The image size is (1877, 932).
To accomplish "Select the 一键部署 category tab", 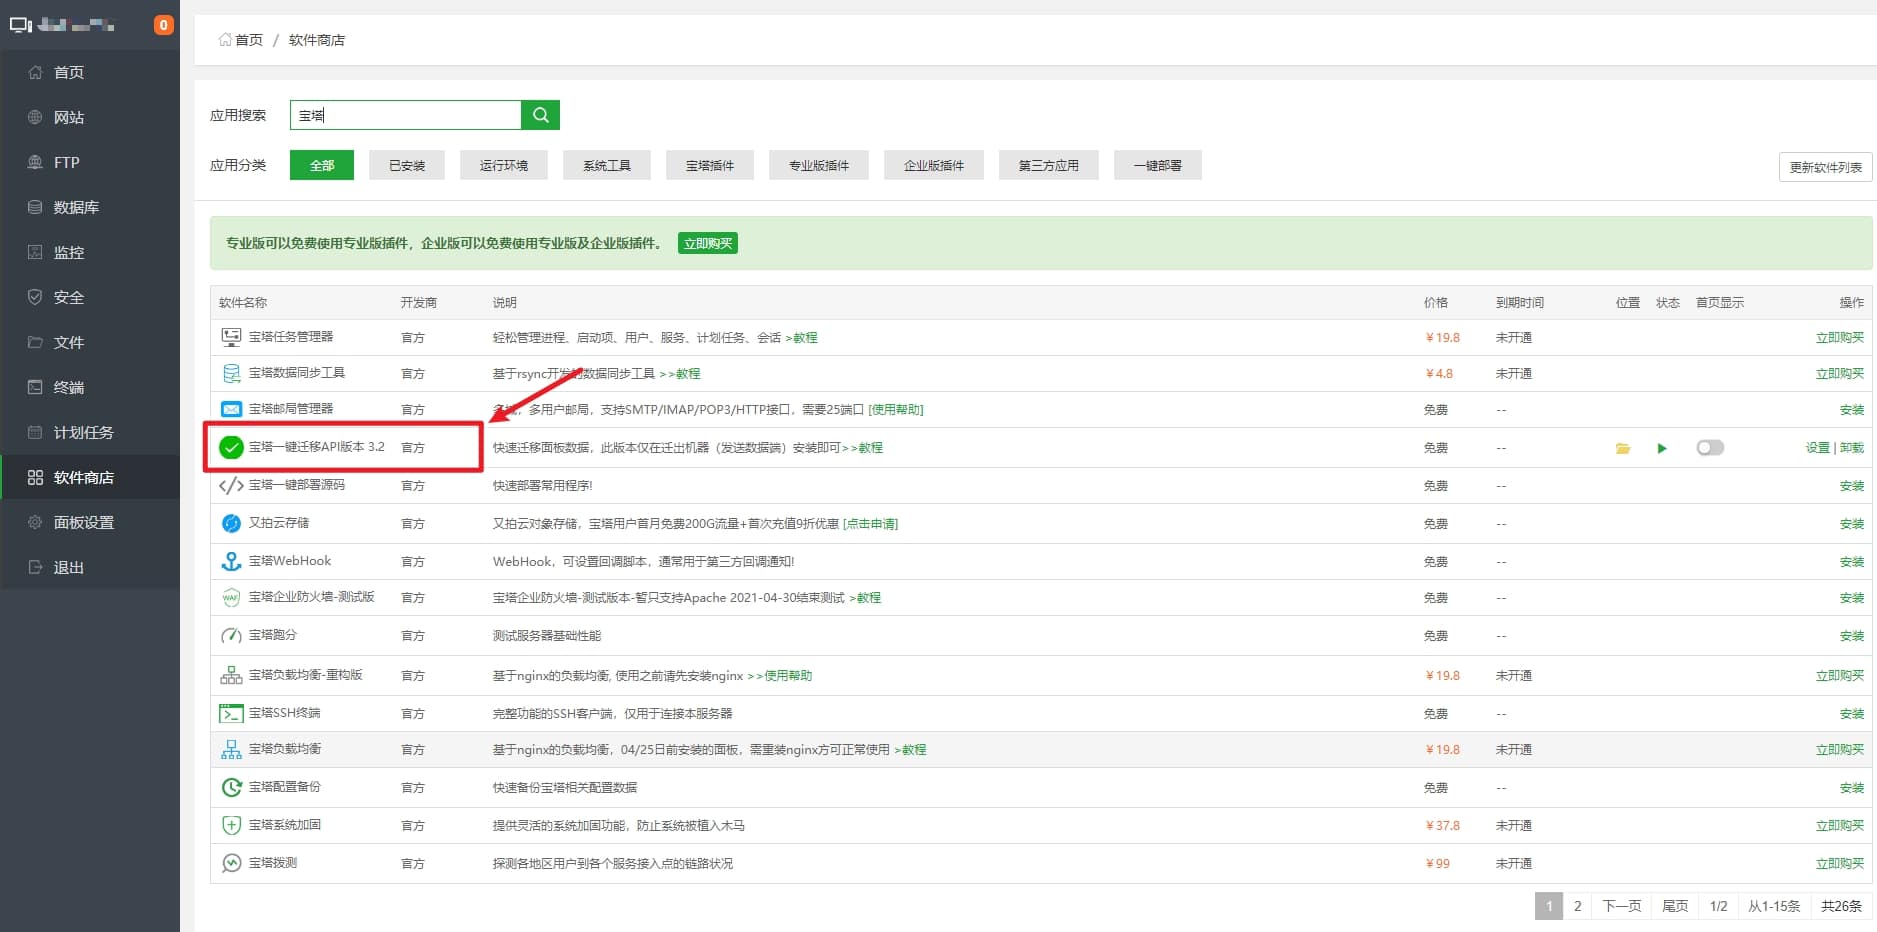I will pyautogui.click(x=1158, y=165).
